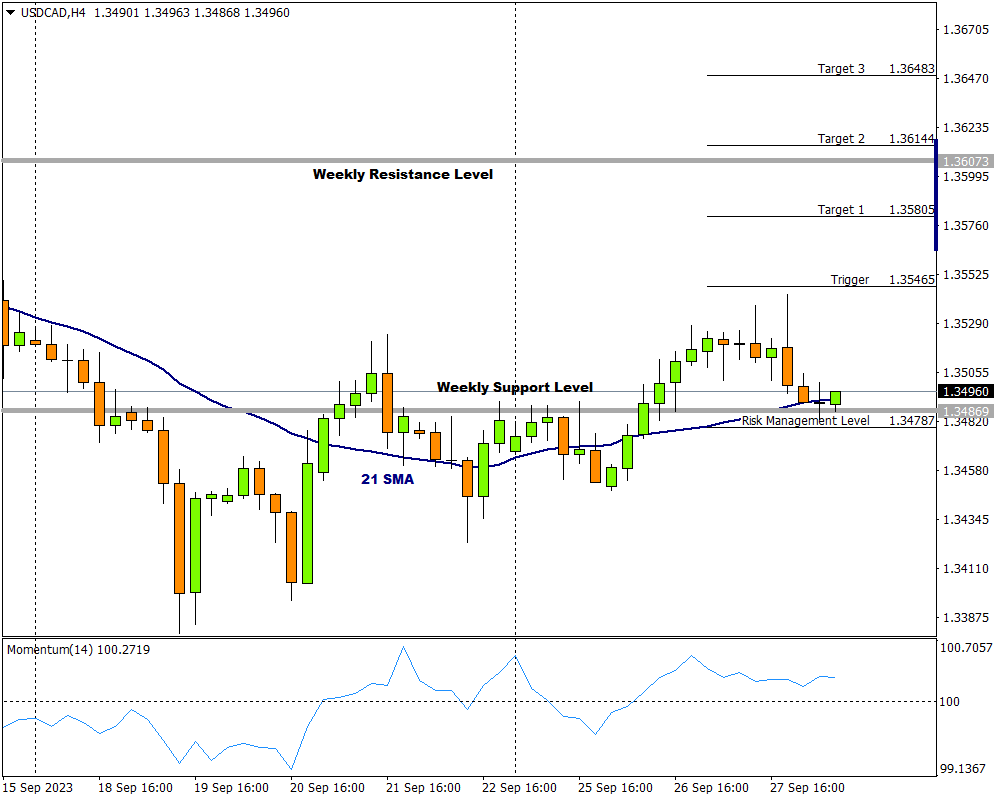Click the gray 1.34869 support price tag
This screenshot has height=800, width=1000.
click(966, 411)
